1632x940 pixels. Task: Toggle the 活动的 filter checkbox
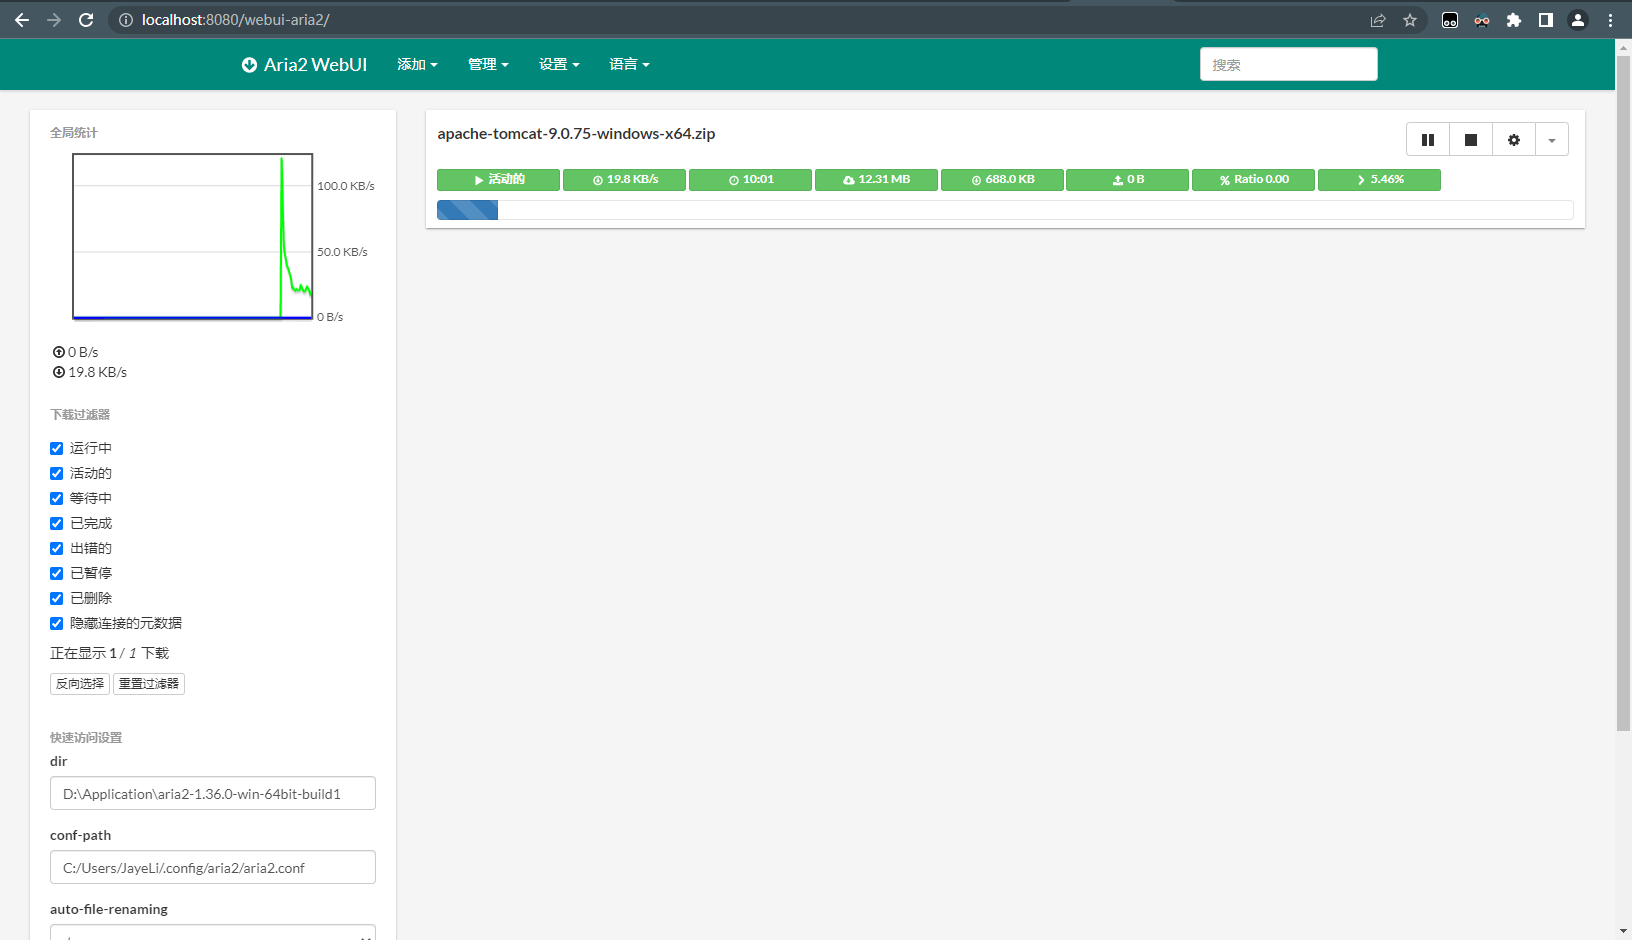pyautogui.click(x=57, y=473)
